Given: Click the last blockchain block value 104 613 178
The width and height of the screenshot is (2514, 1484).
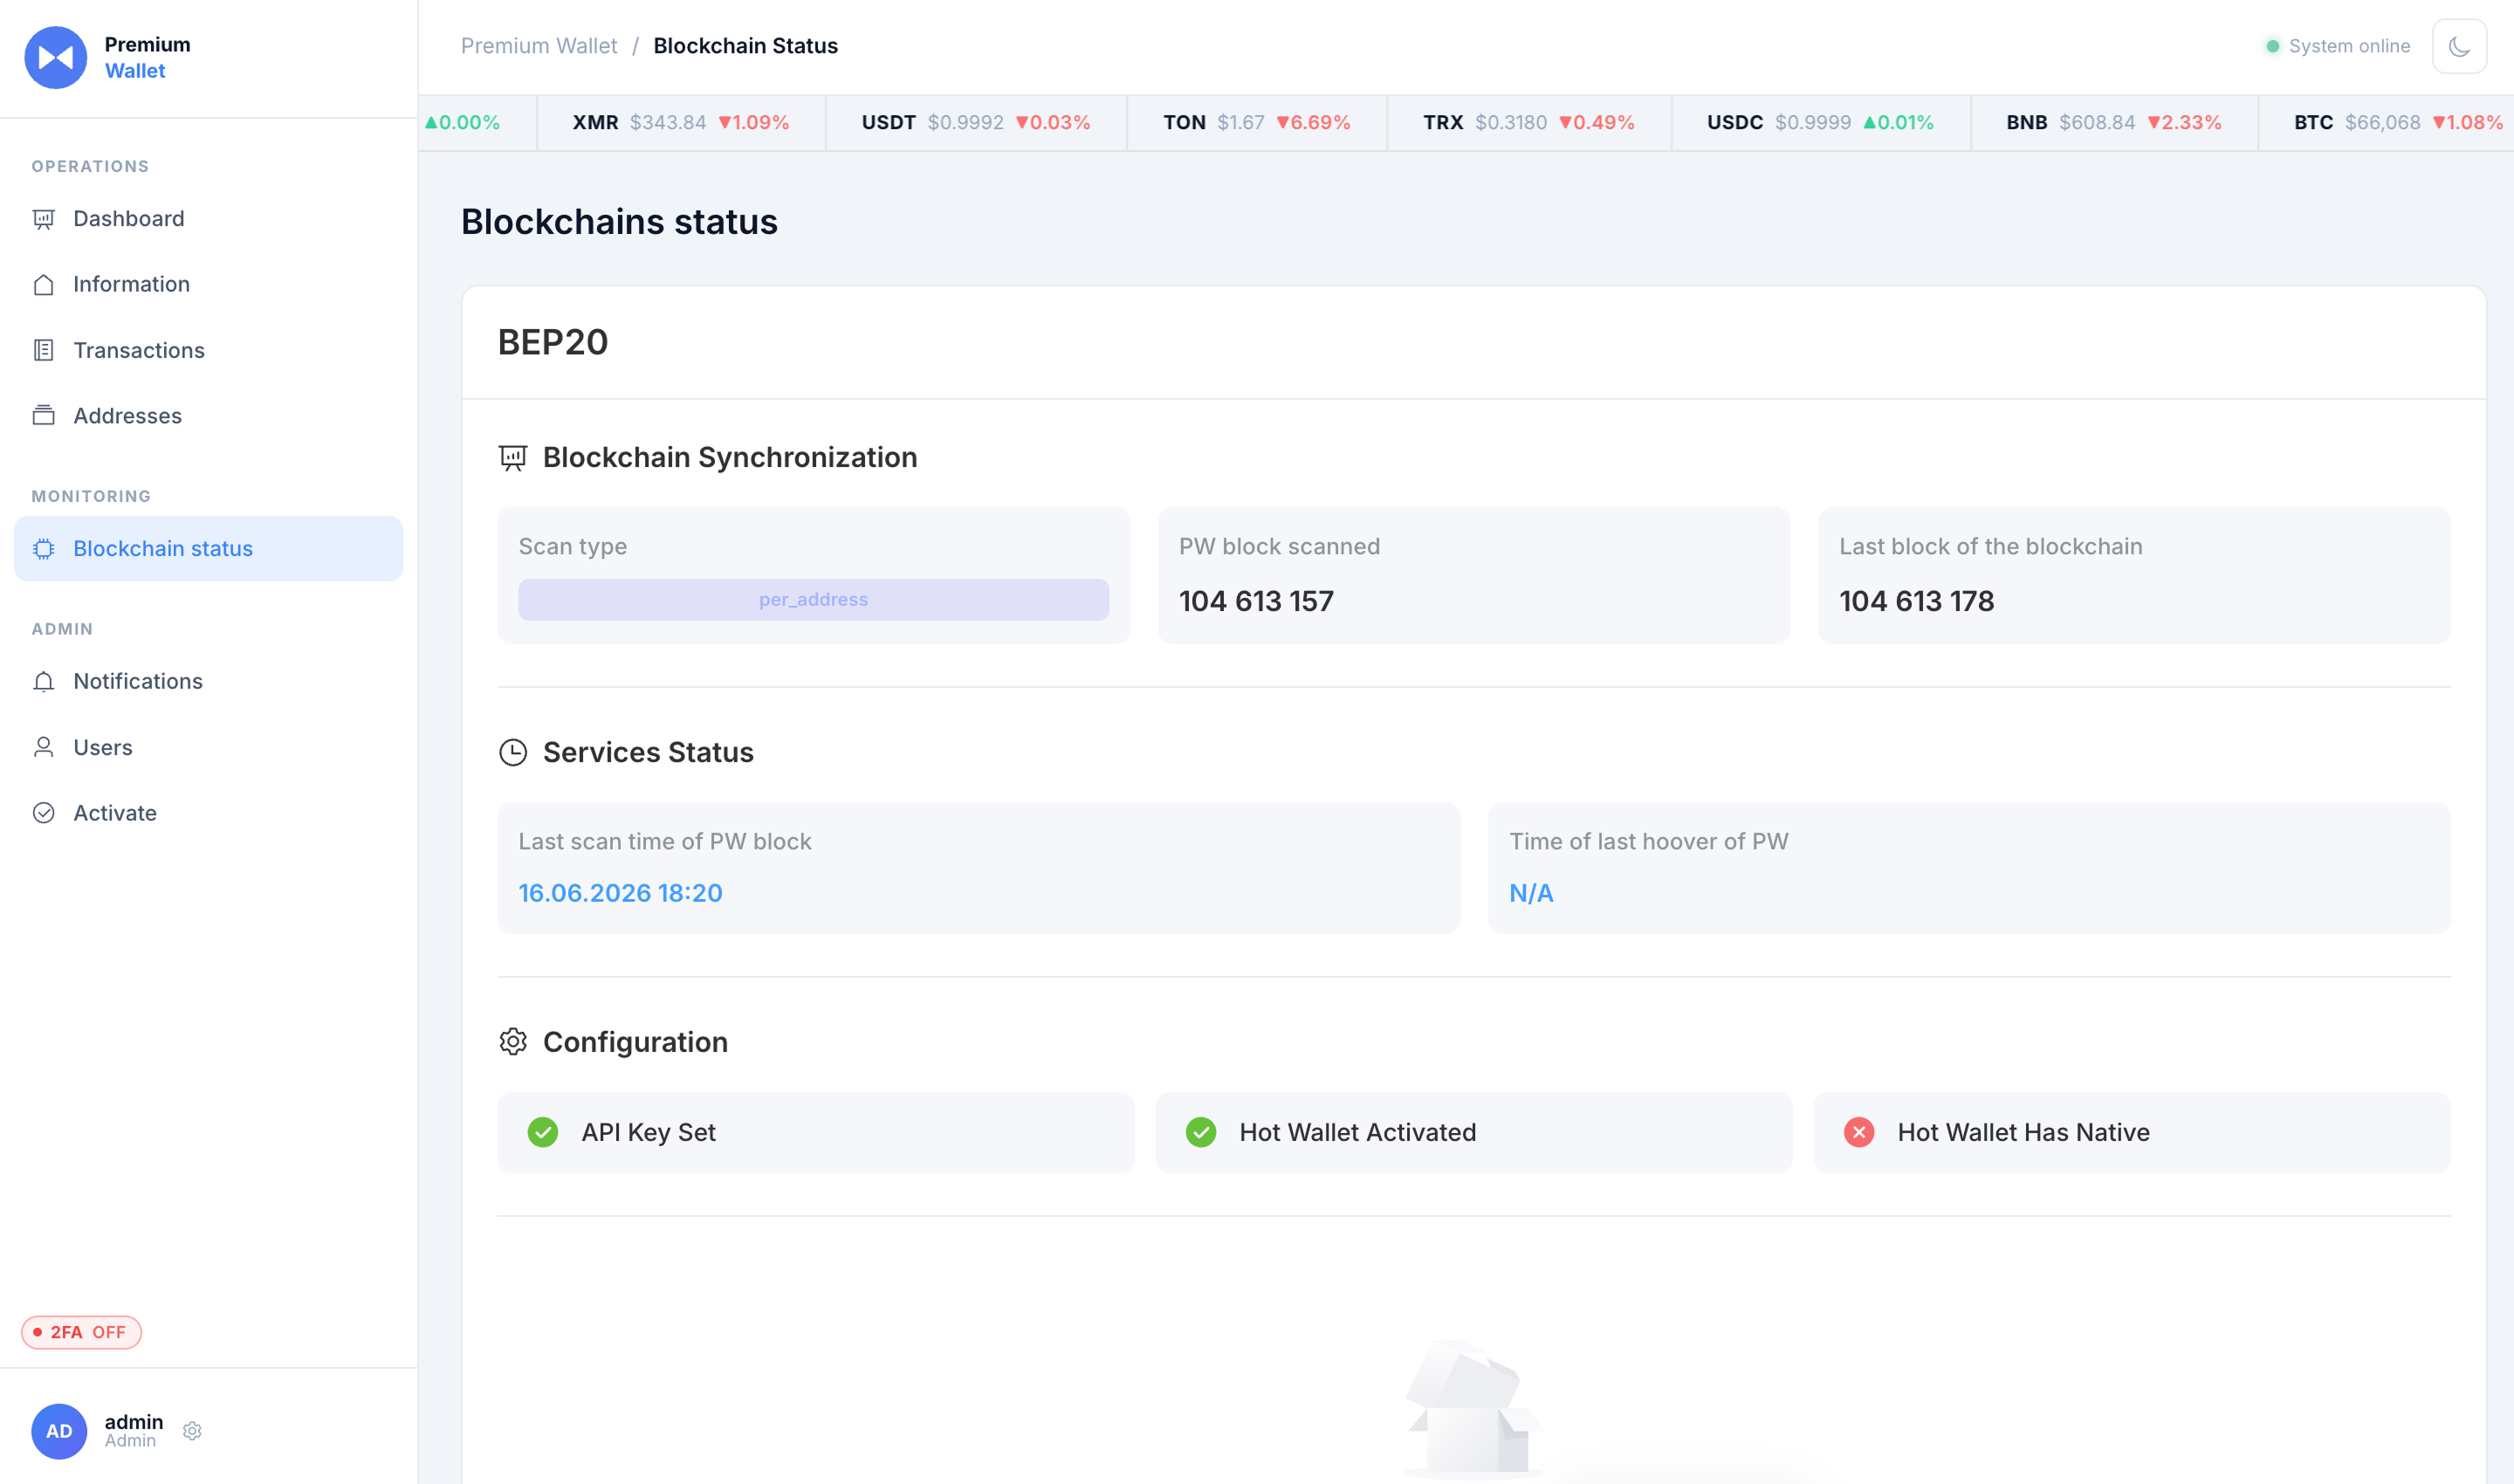Looking at the screenshot, I should [x=1916, y=601].
